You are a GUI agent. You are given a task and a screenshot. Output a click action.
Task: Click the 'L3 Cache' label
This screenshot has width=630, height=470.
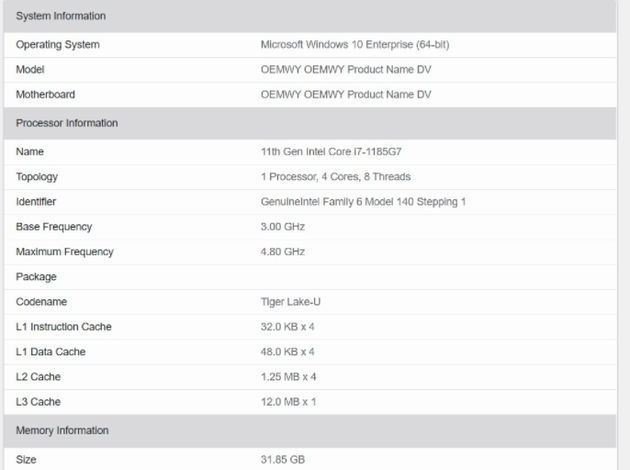coord(38,402)
